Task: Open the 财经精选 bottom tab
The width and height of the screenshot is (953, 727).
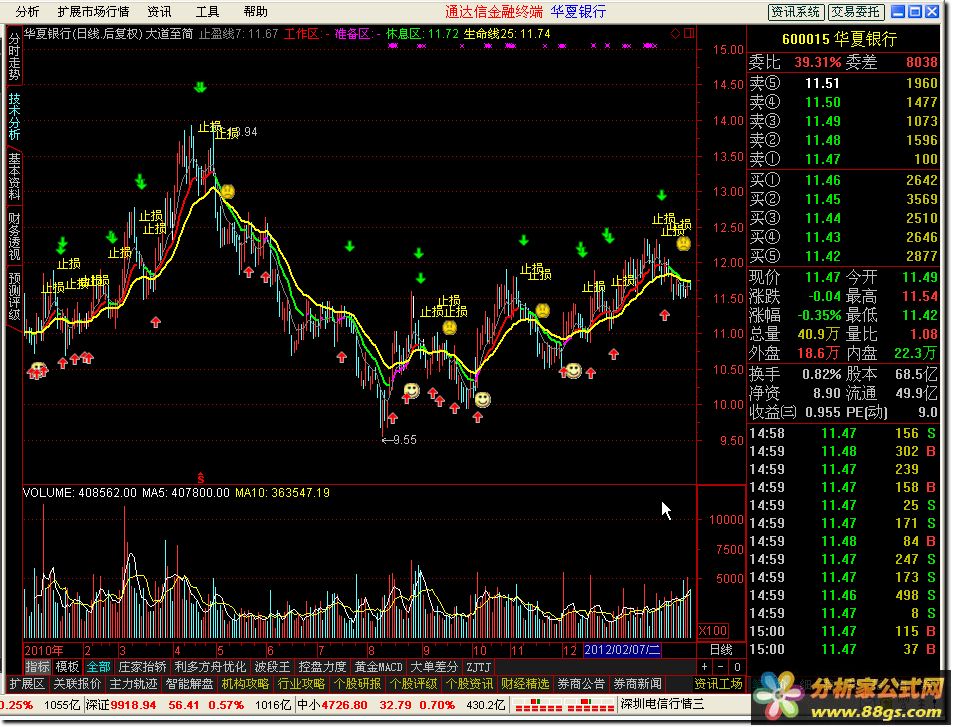Action: pos(525,684)
